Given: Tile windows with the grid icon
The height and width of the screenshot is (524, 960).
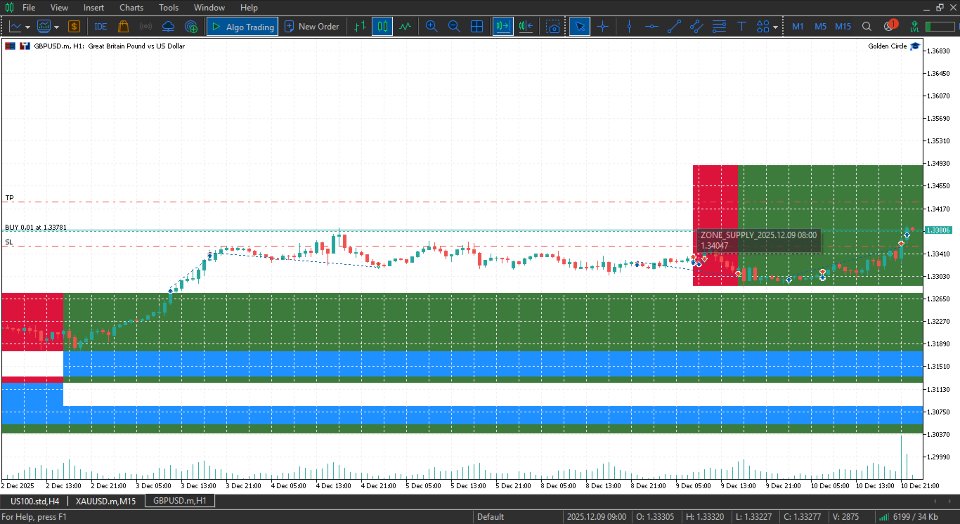Looking at the screenshot, I should [477, 26].
